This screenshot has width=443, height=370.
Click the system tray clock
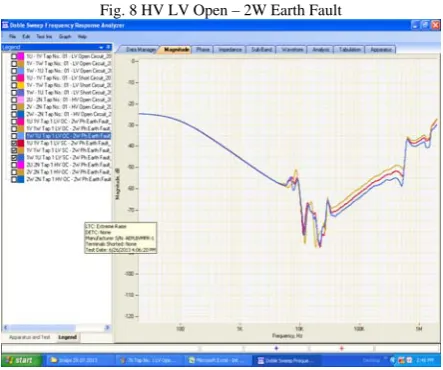pyautogui.click(x=426, y=360)
